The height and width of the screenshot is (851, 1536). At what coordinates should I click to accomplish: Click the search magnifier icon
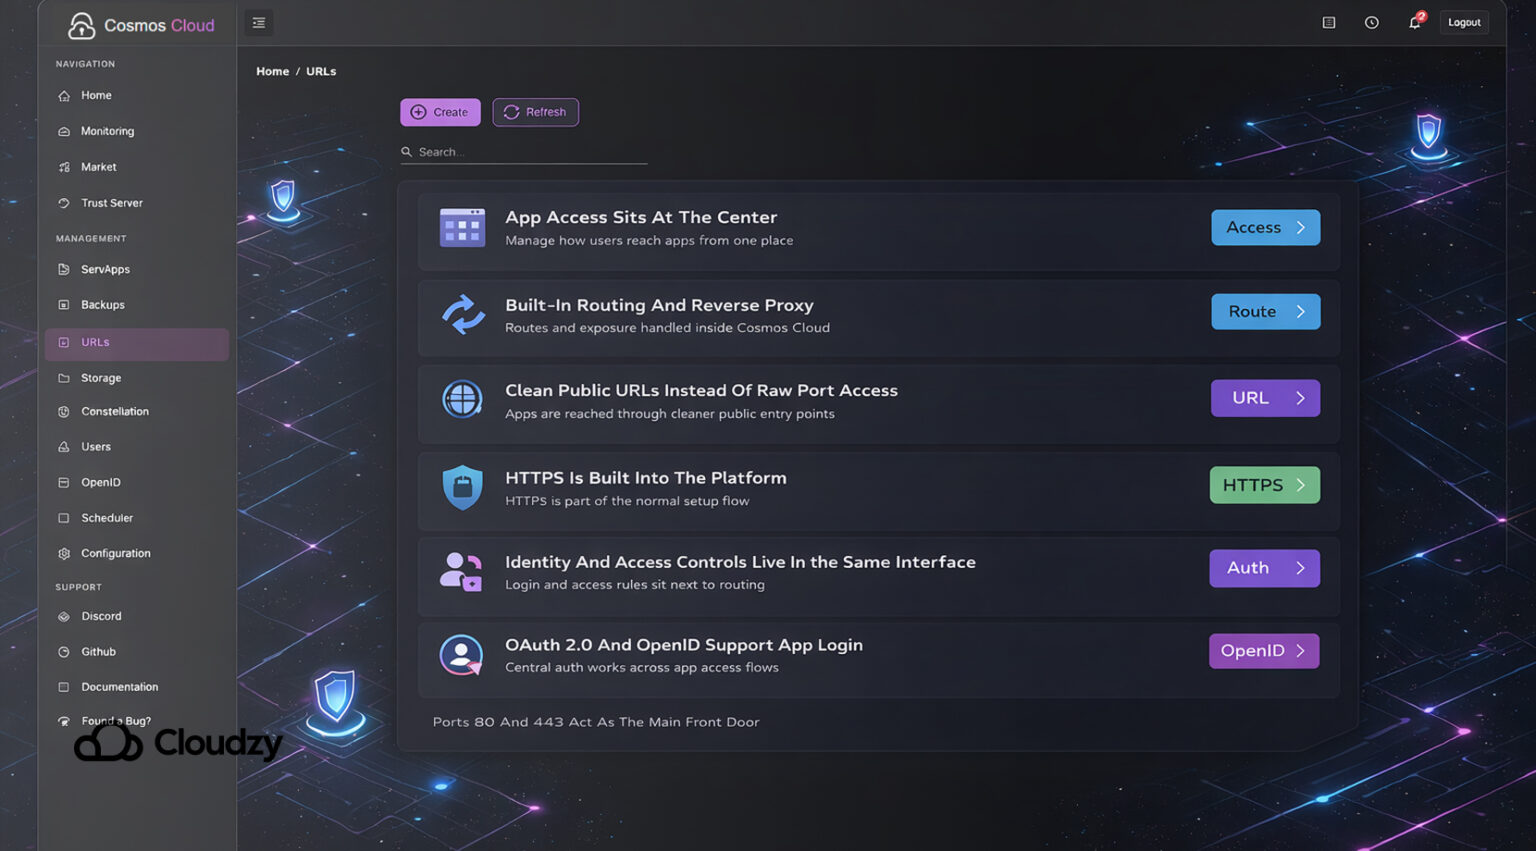[x=407, y=152]
